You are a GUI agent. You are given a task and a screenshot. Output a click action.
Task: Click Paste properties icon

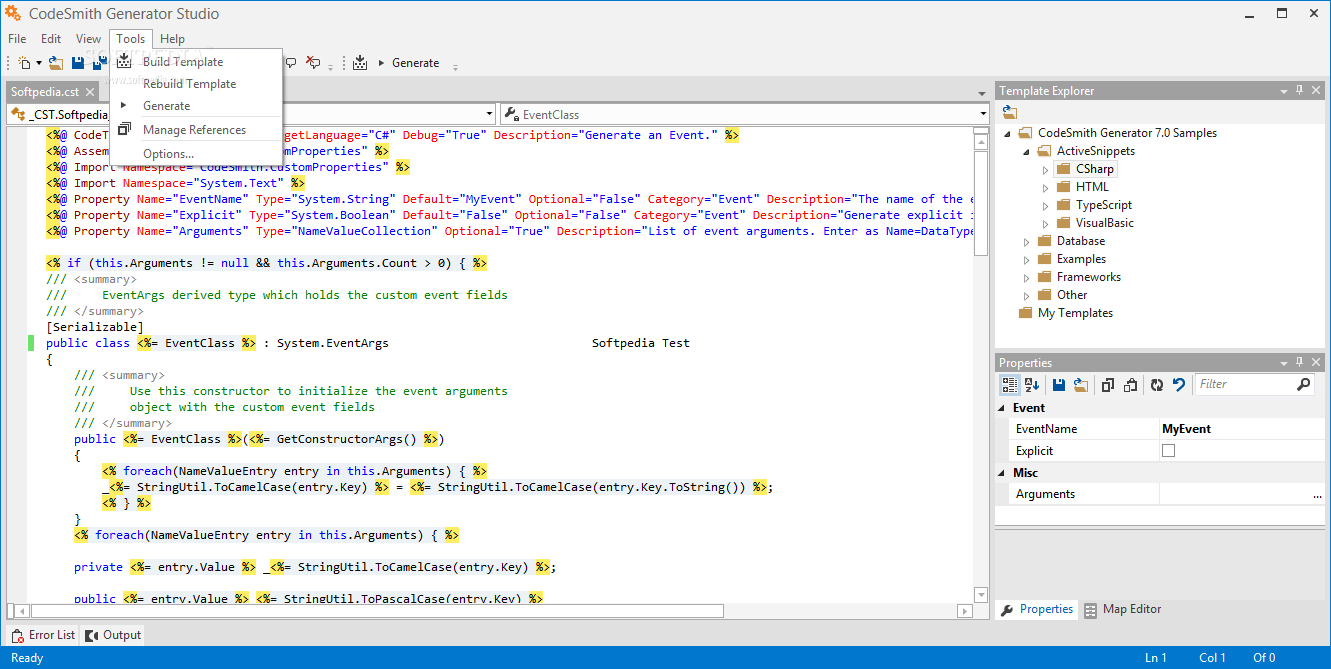coord(1130,384)
